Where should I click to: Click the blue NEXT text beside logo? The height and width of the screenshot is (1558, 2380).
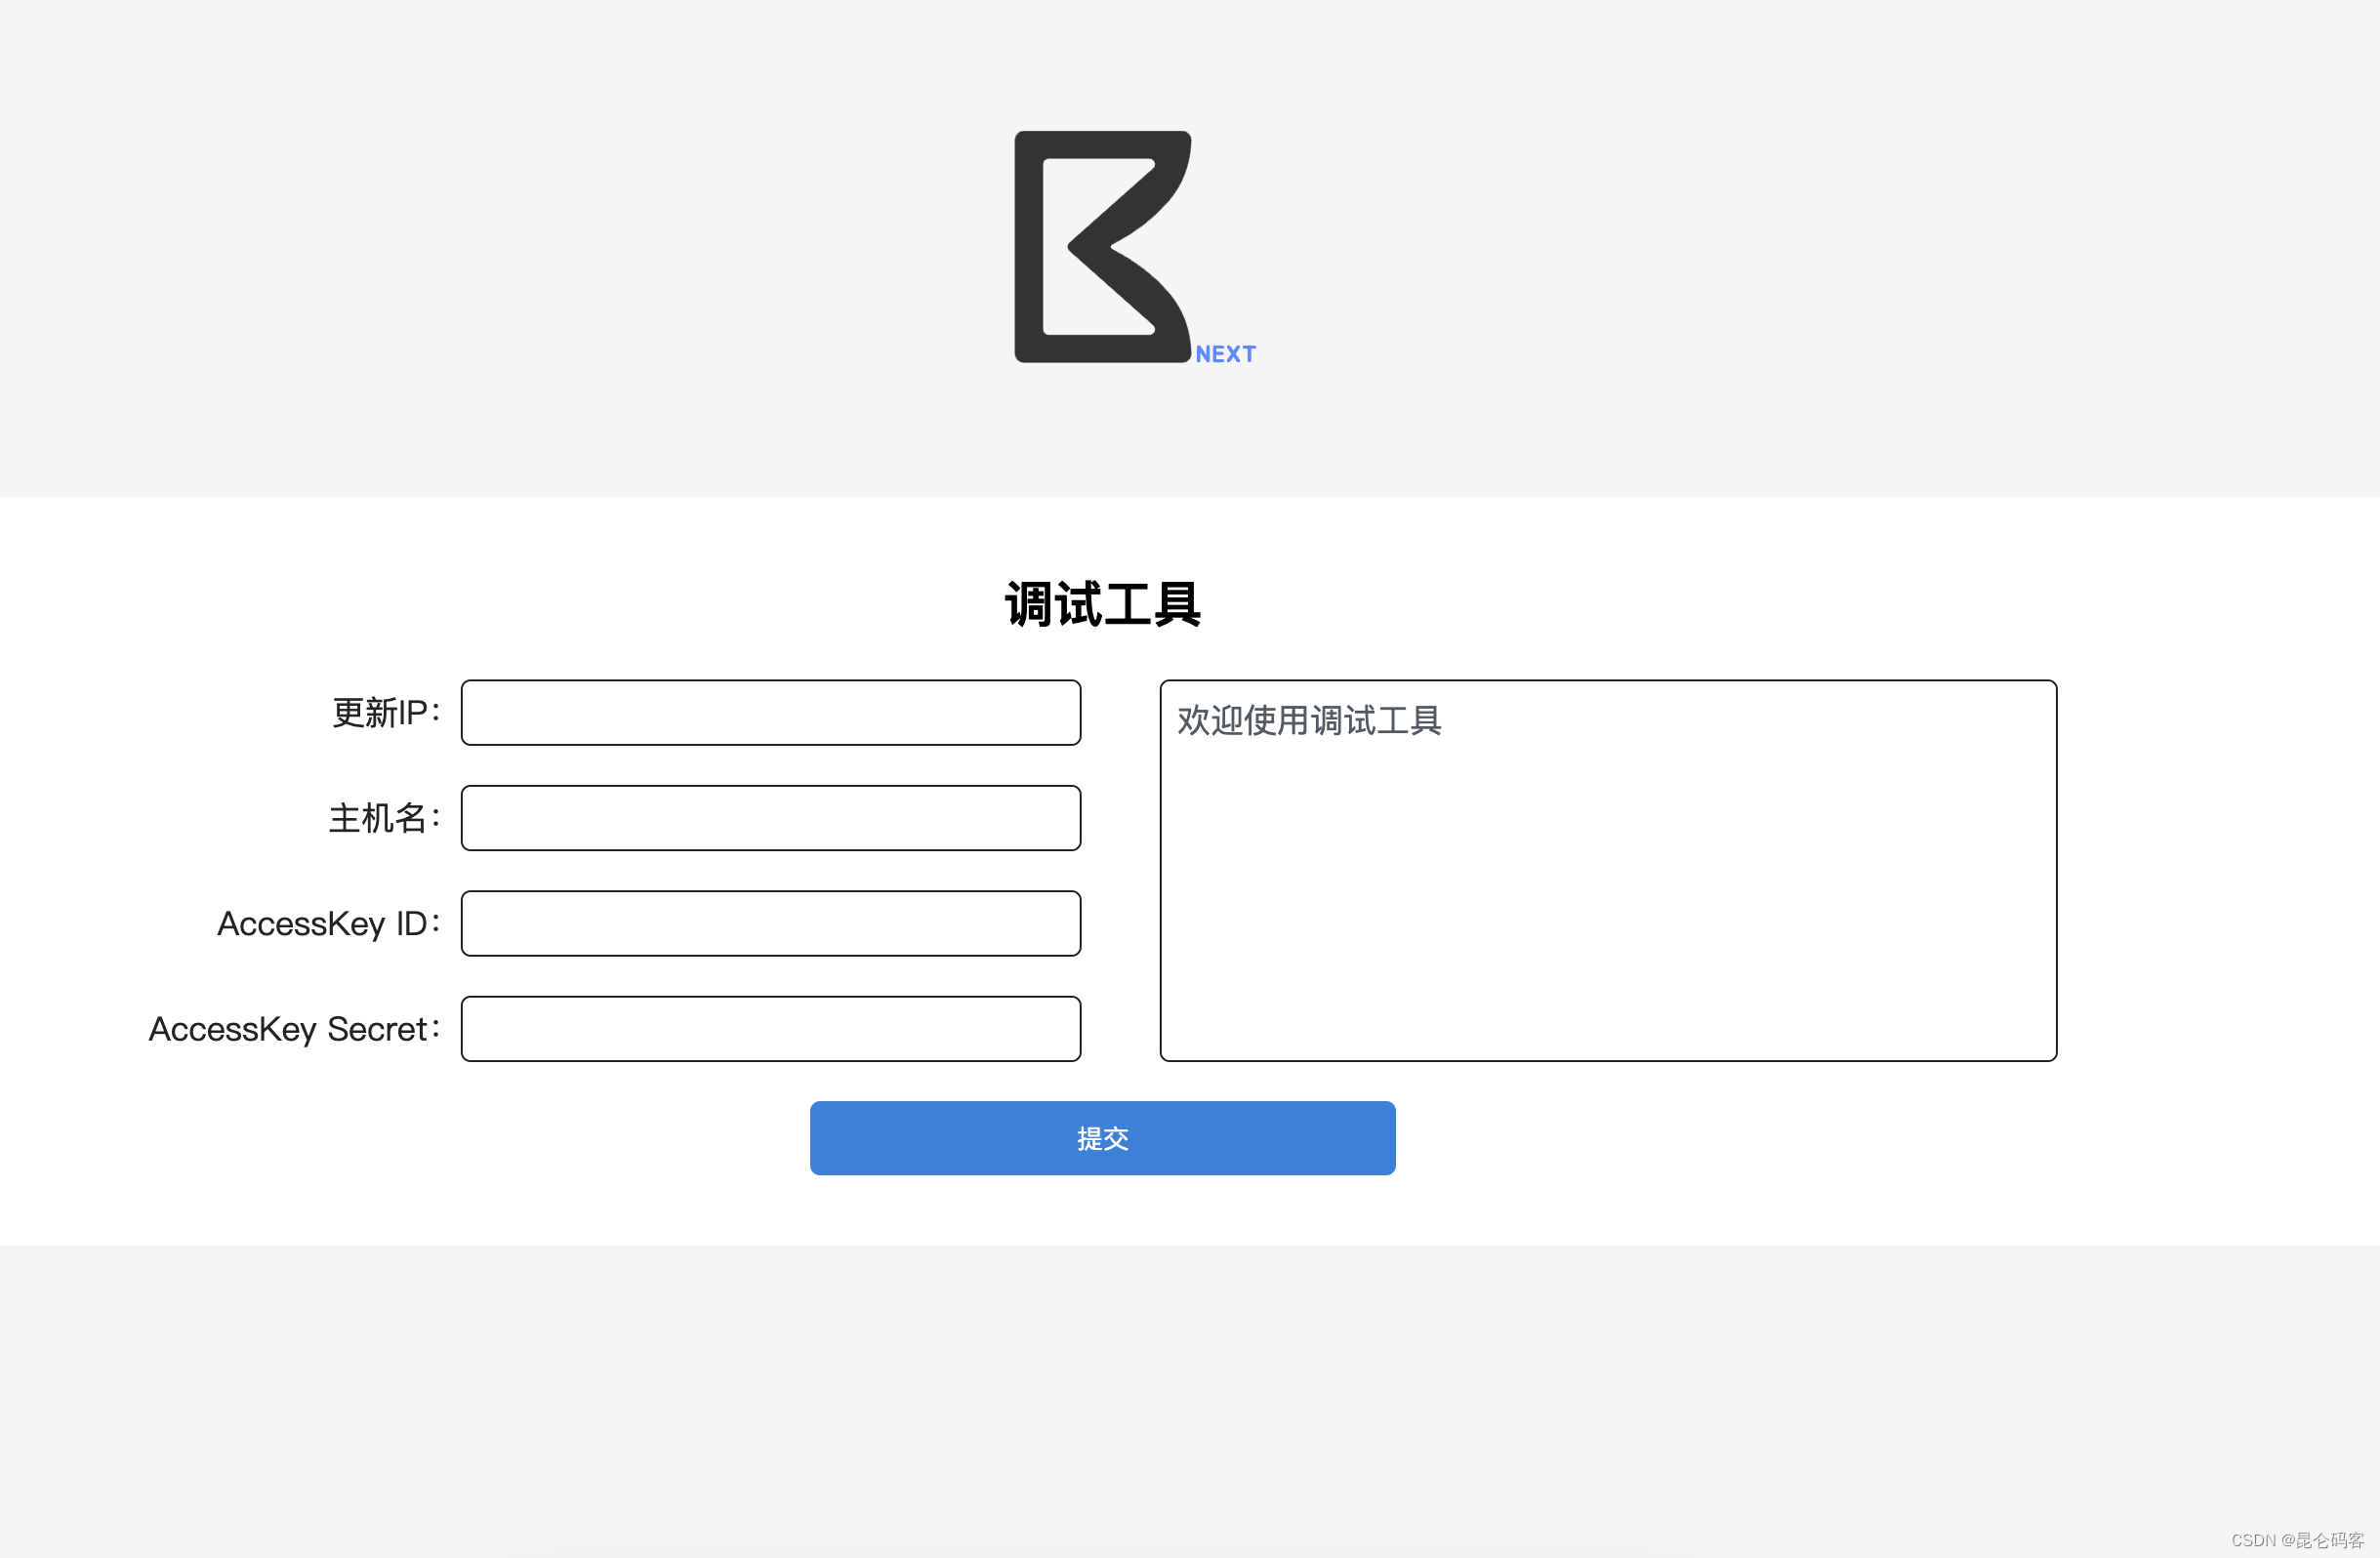pyautogui.click(x=1225, y=354)
